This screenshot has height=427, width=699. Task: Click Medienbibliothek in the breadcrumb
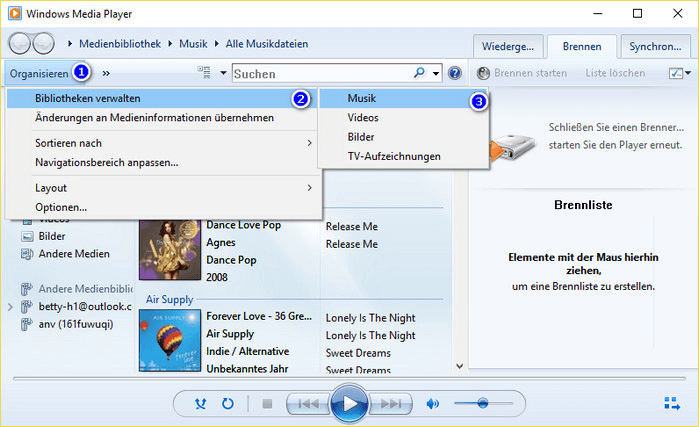click(120, 44)
